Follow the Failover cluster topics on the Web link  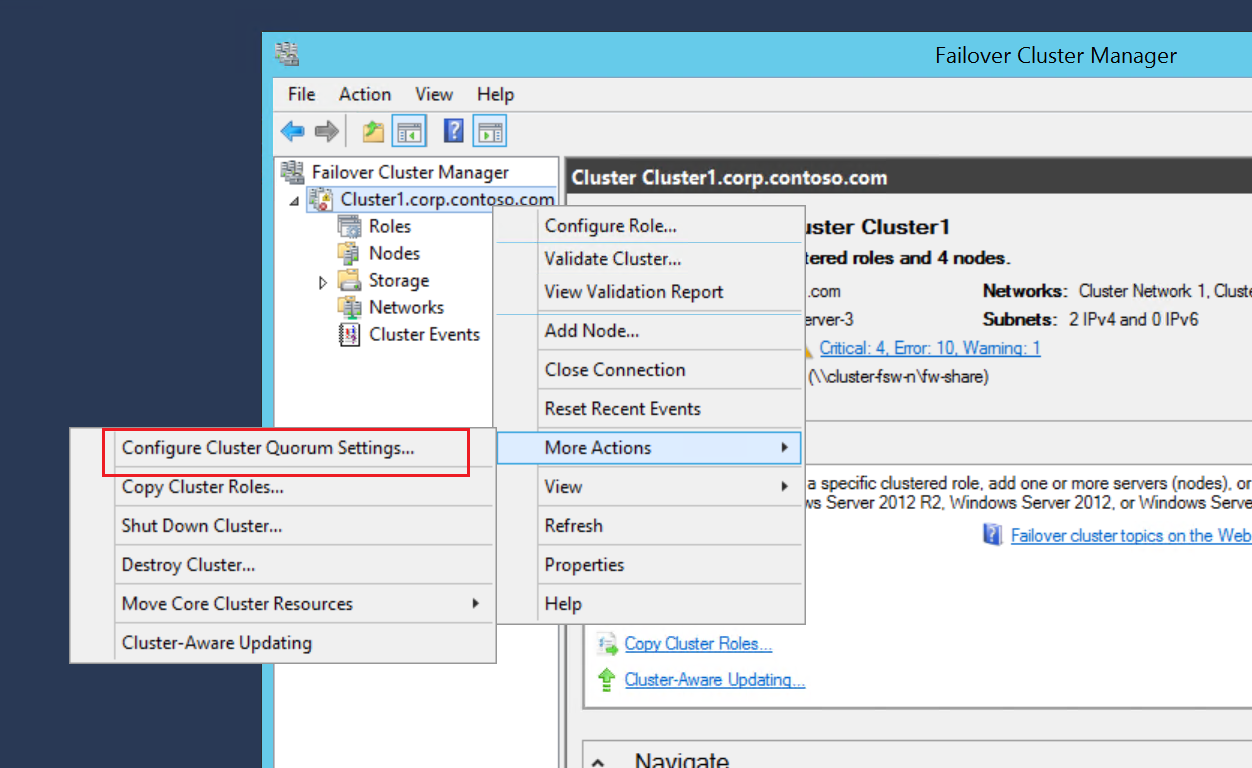(1130, 535)
